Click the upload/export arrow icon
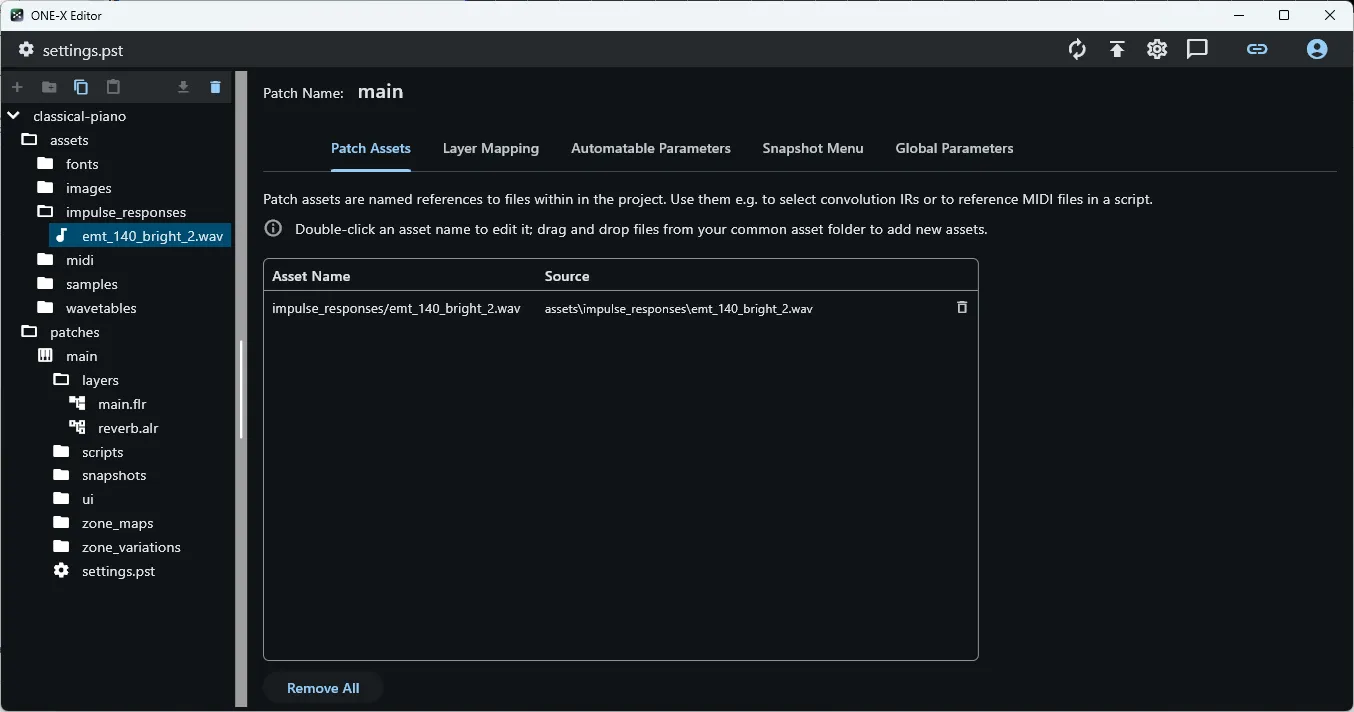The image size is (1354, 712). point(1117,49)
